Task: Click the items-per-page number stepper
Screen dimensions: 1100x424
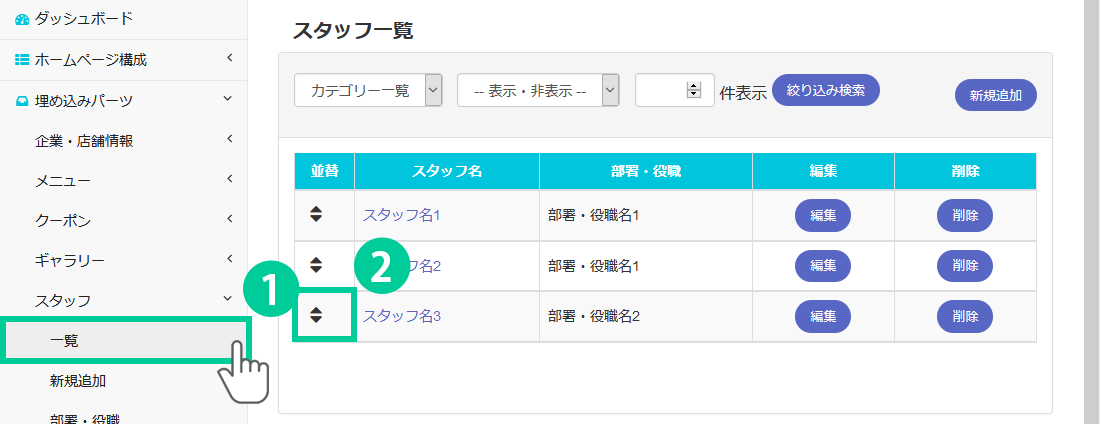Action: pos(694,90)
